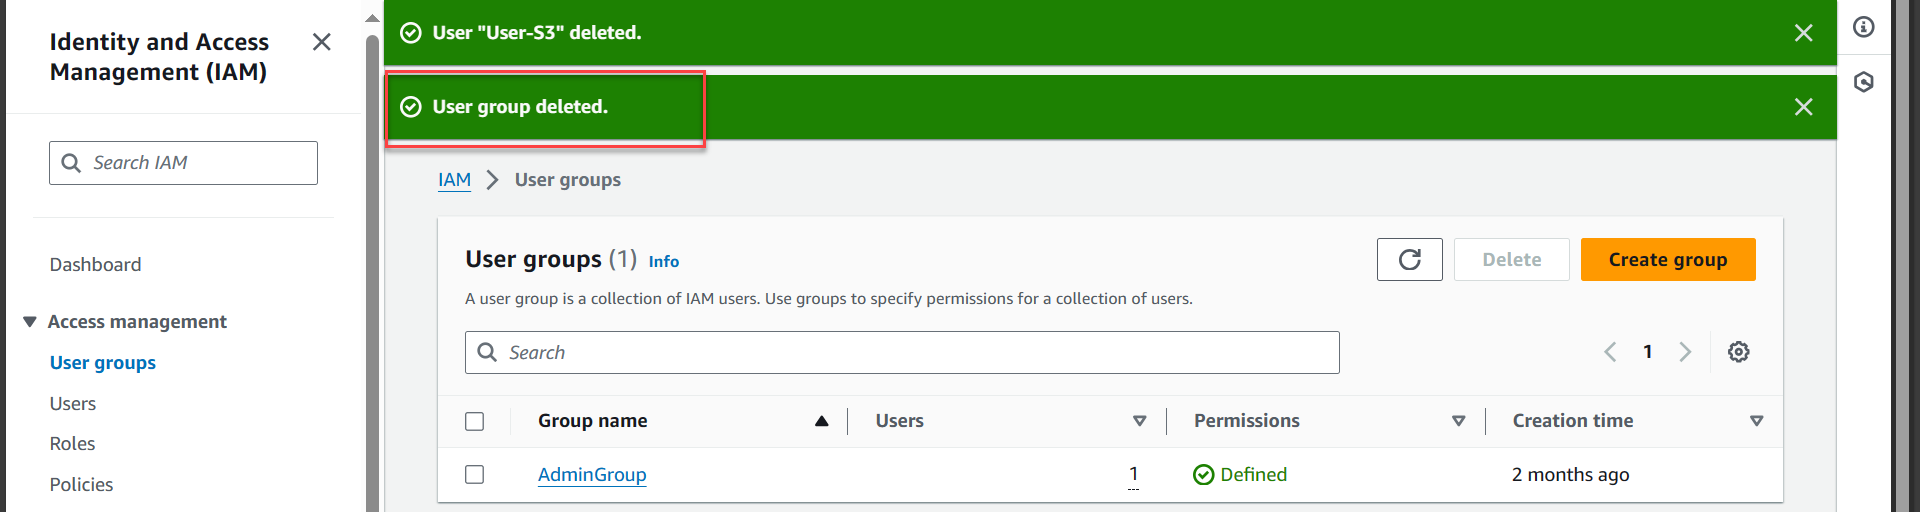Click the Group name column header
This screenshot has height=512, width=1920.
593,421
